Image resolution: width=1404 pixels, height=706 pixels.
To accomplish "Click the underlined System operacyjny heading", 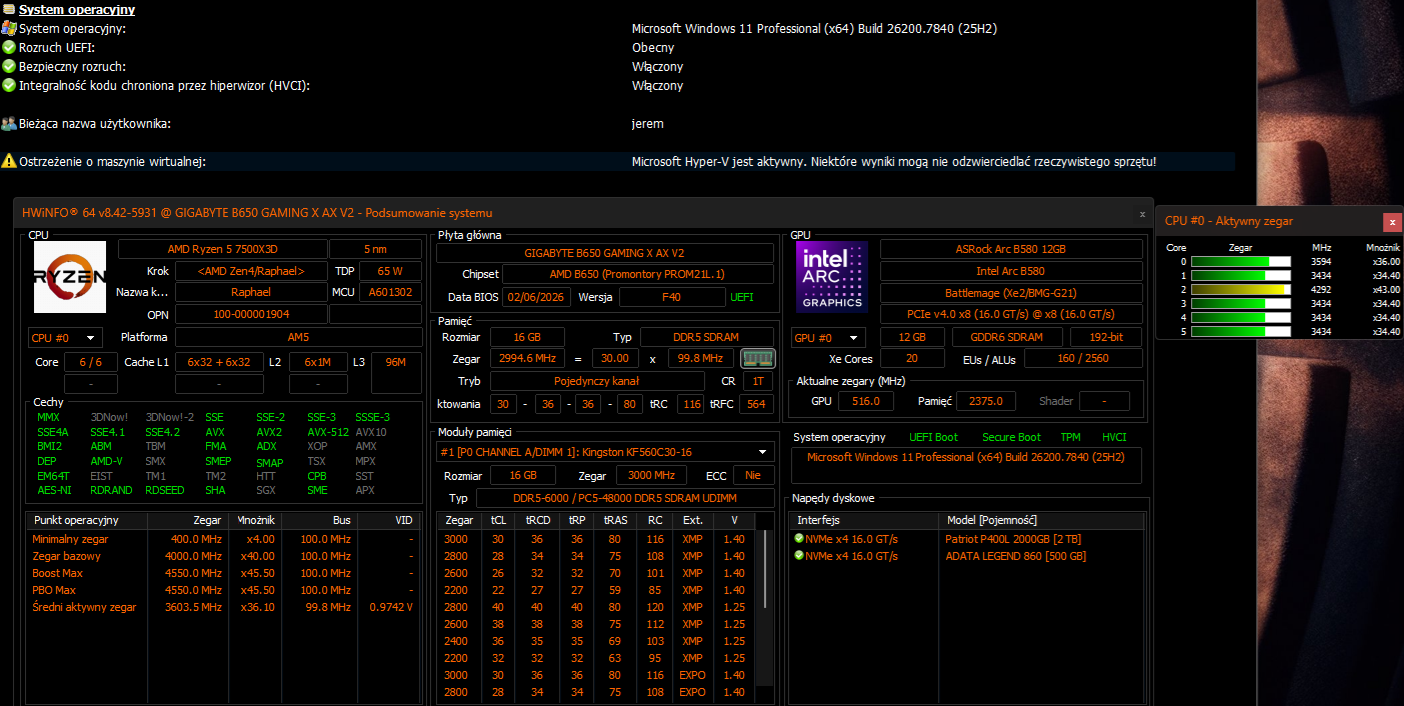I will pos(77,10).
